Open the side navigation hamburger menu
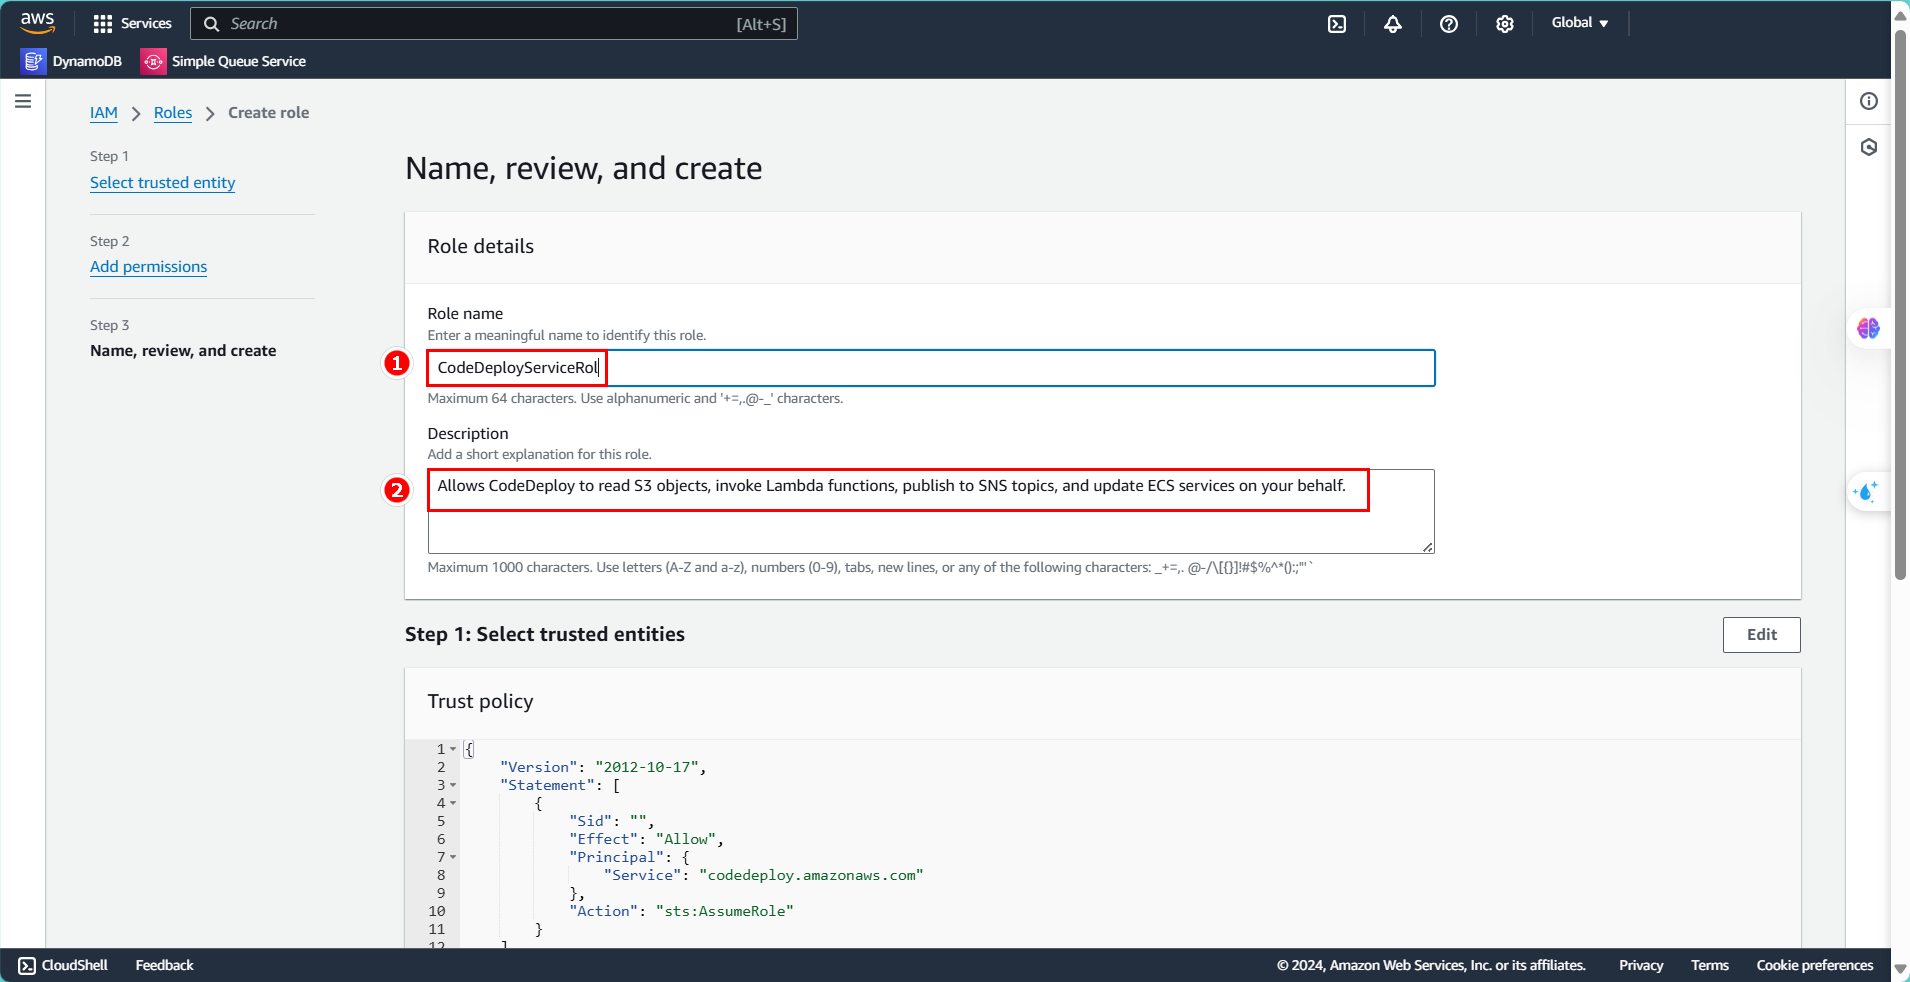Screen dimensions: 1910x982 click(x=23, y=101)
